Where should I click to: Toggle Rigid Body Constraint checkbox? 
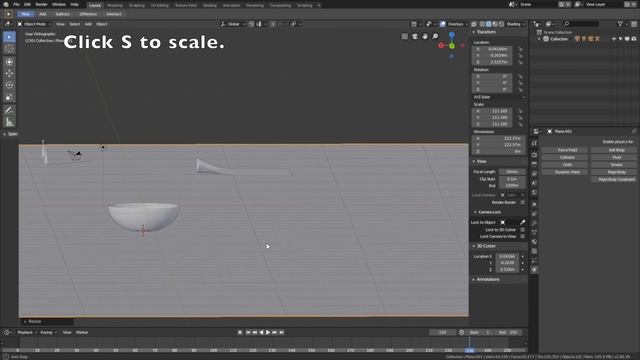(594, 180)
